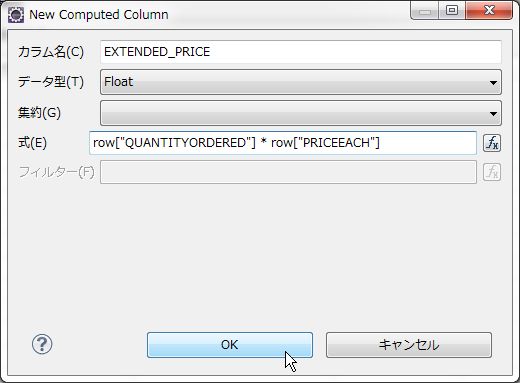Click the 式(E) label
Screen dimensions: 520x383
tap(32, 143)
